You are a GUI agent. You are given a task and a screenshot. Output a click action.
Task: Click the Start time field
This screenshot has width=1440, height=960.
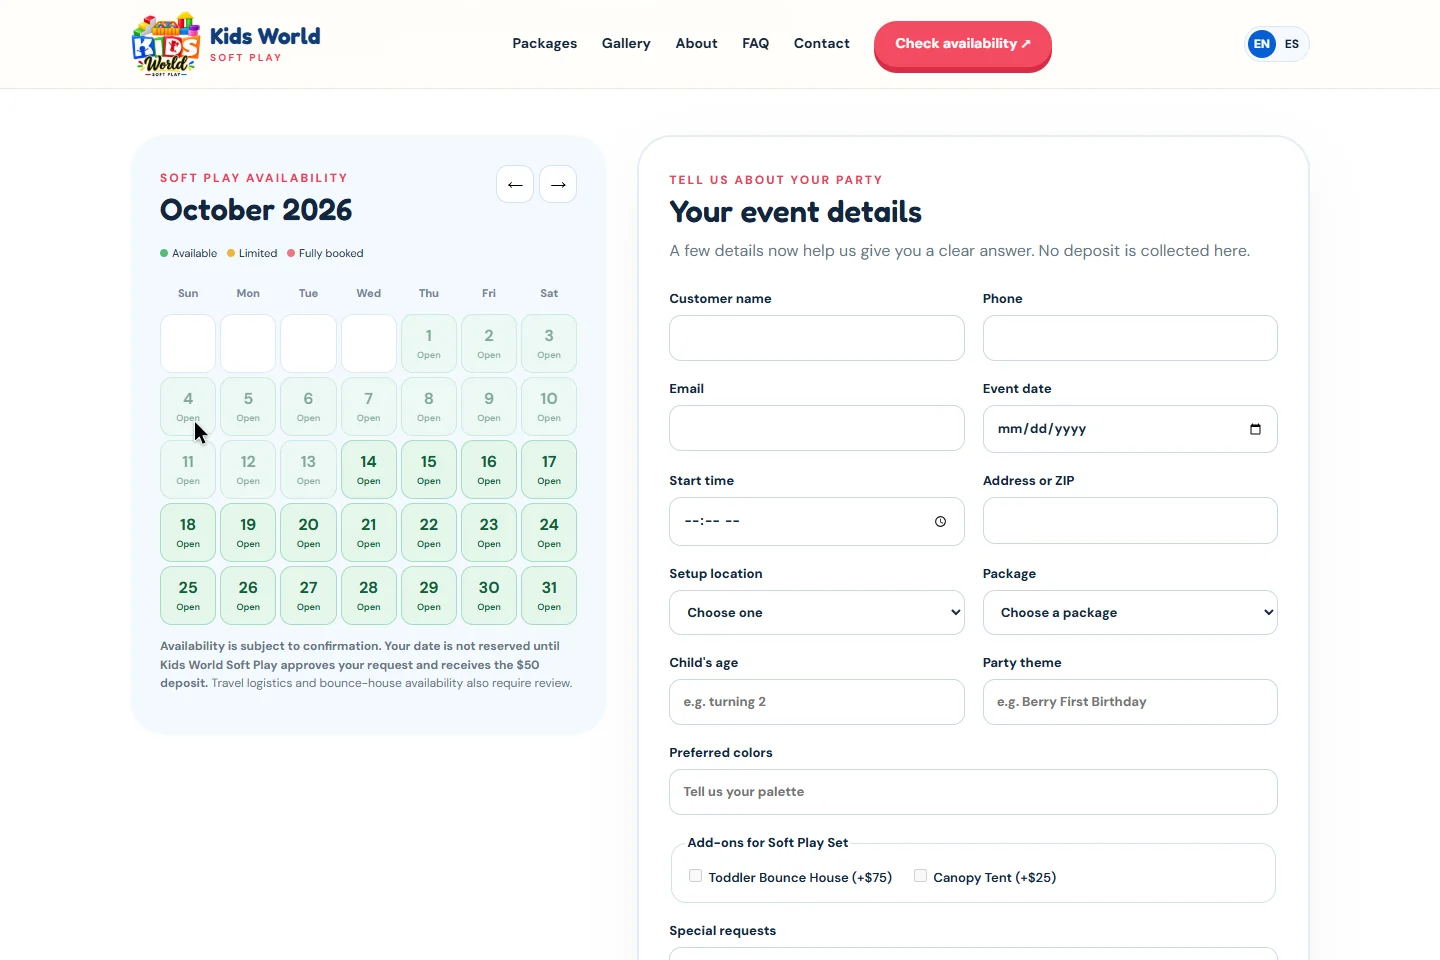click(817, 521)
